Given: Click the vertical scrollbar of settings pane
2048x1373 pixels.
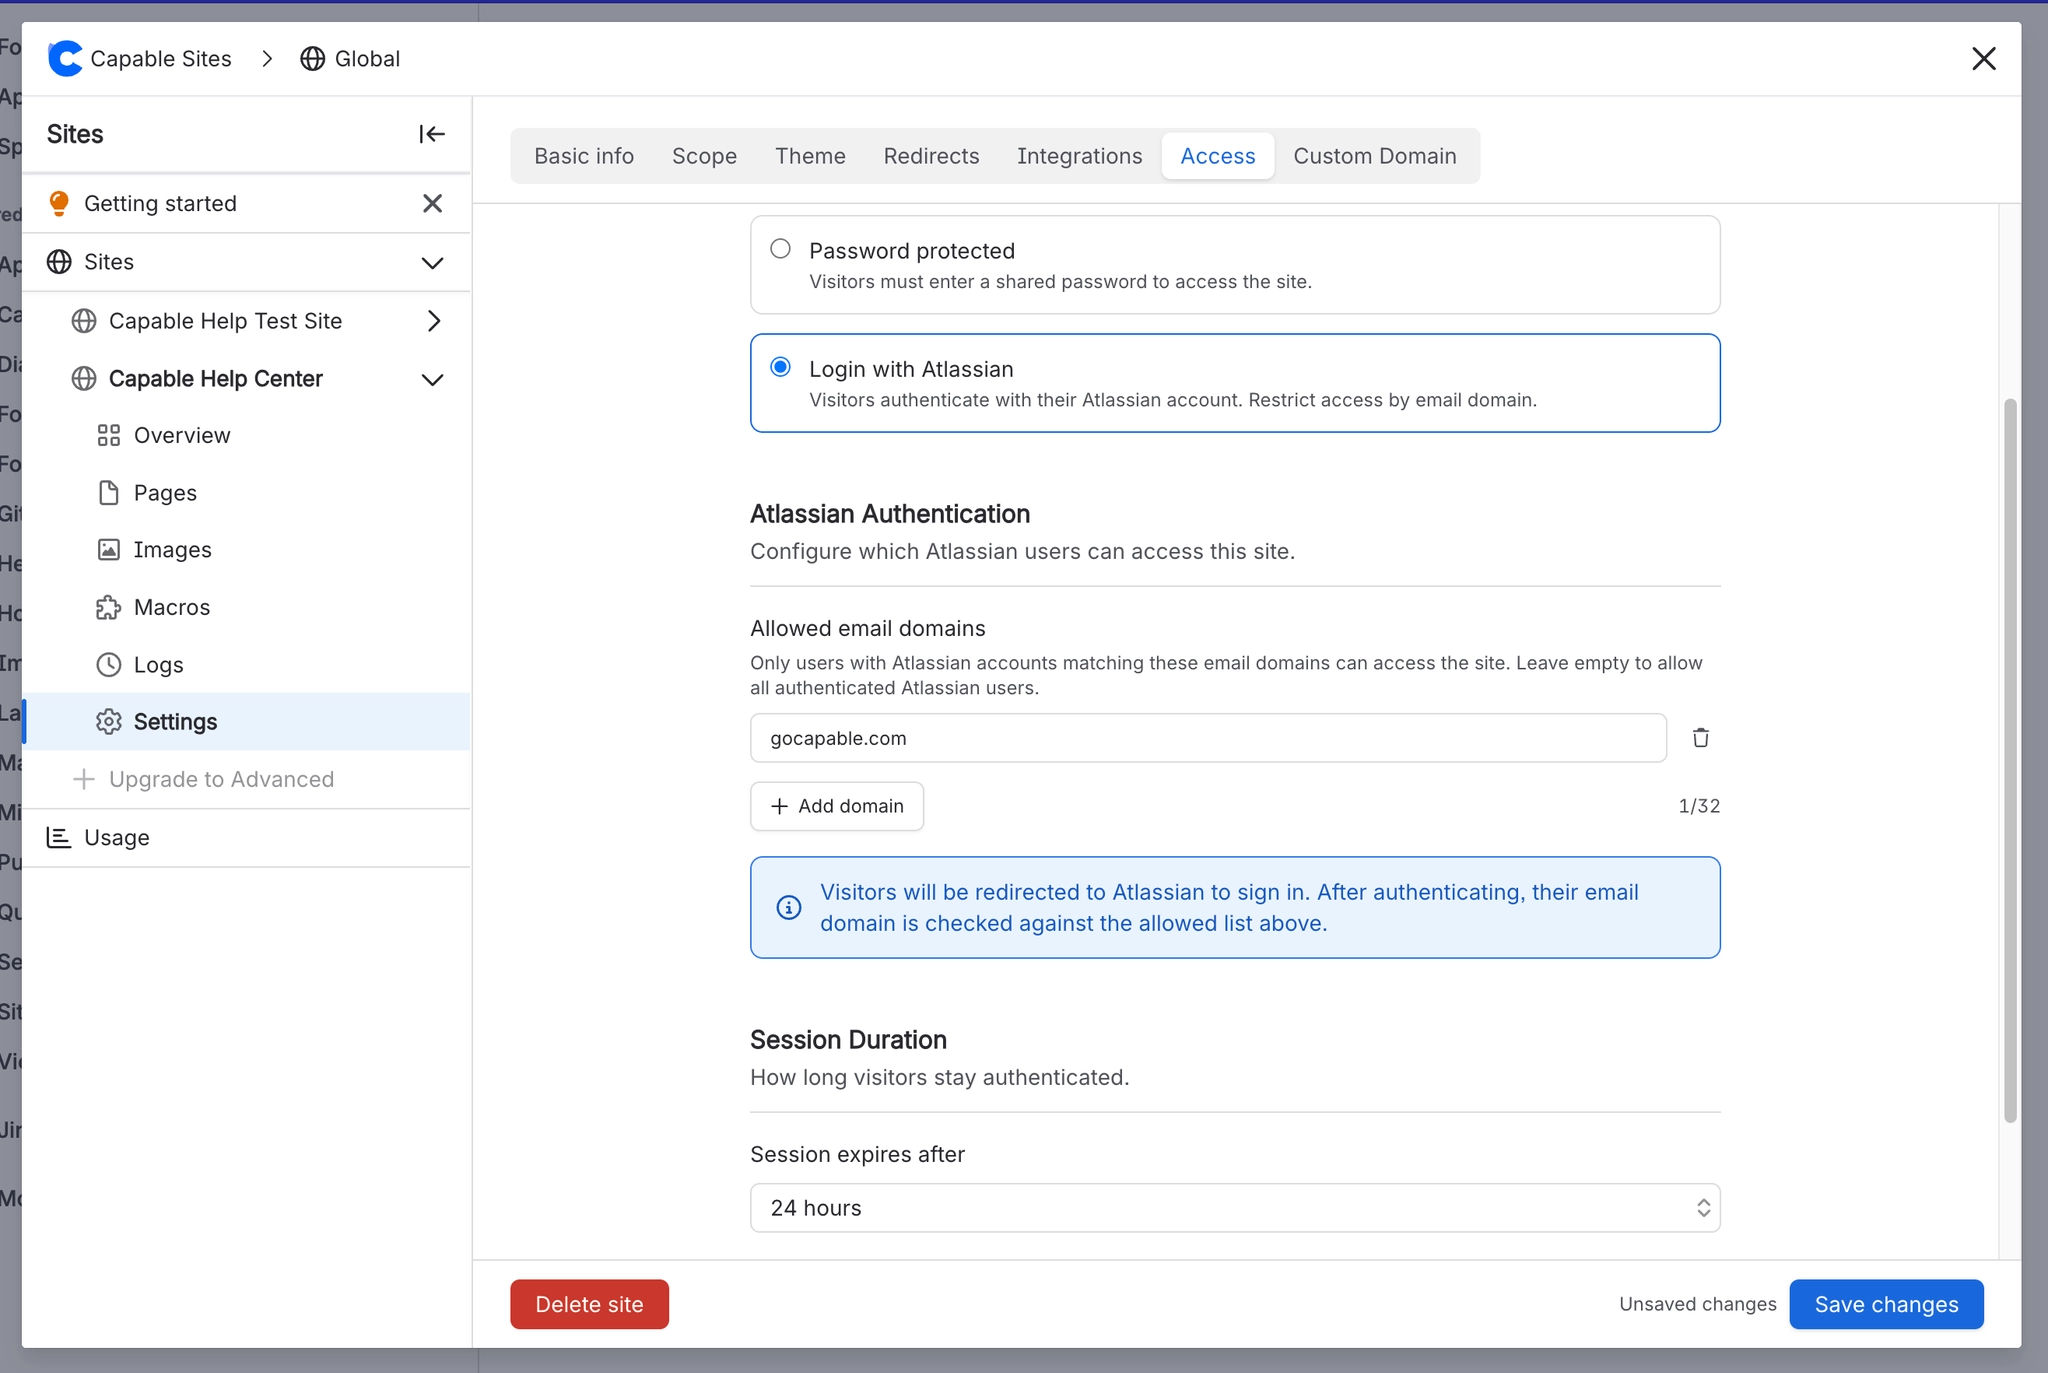Looking at the screenshot, I should tap(2010, 760).
